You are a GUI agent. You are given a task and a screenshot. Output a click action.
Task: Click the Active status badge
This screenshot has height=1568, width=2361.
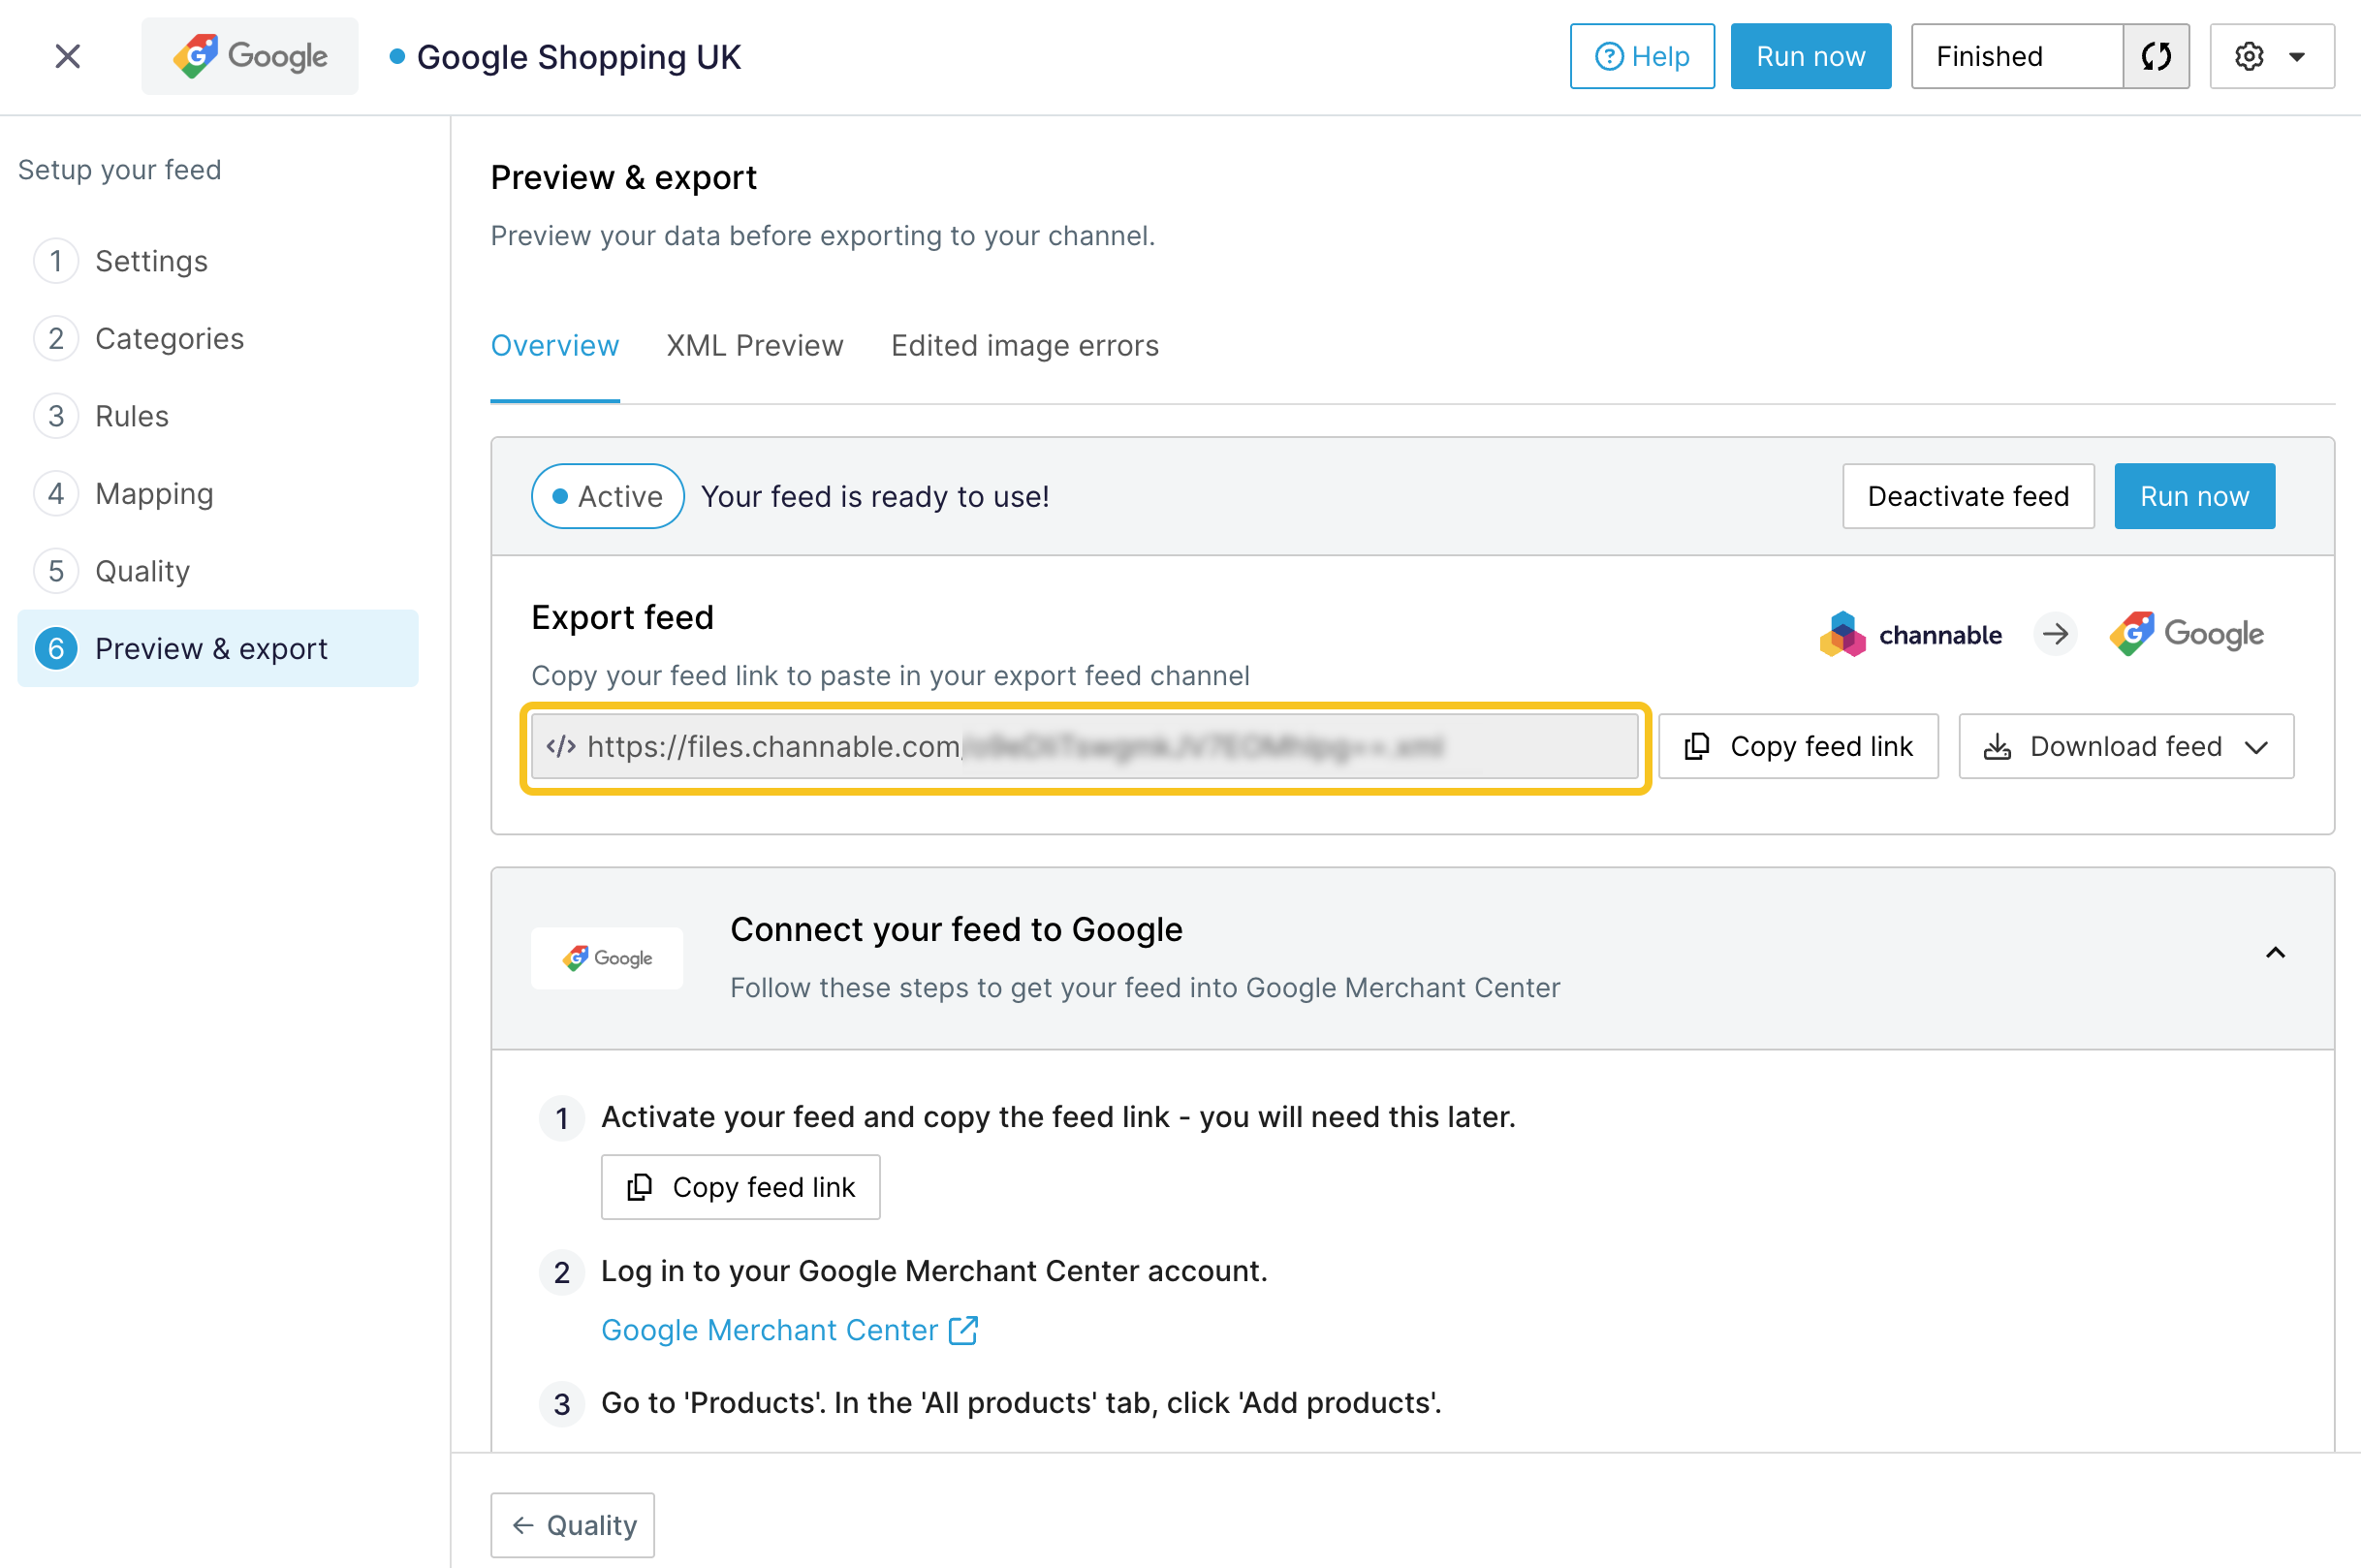click(607, 496)
